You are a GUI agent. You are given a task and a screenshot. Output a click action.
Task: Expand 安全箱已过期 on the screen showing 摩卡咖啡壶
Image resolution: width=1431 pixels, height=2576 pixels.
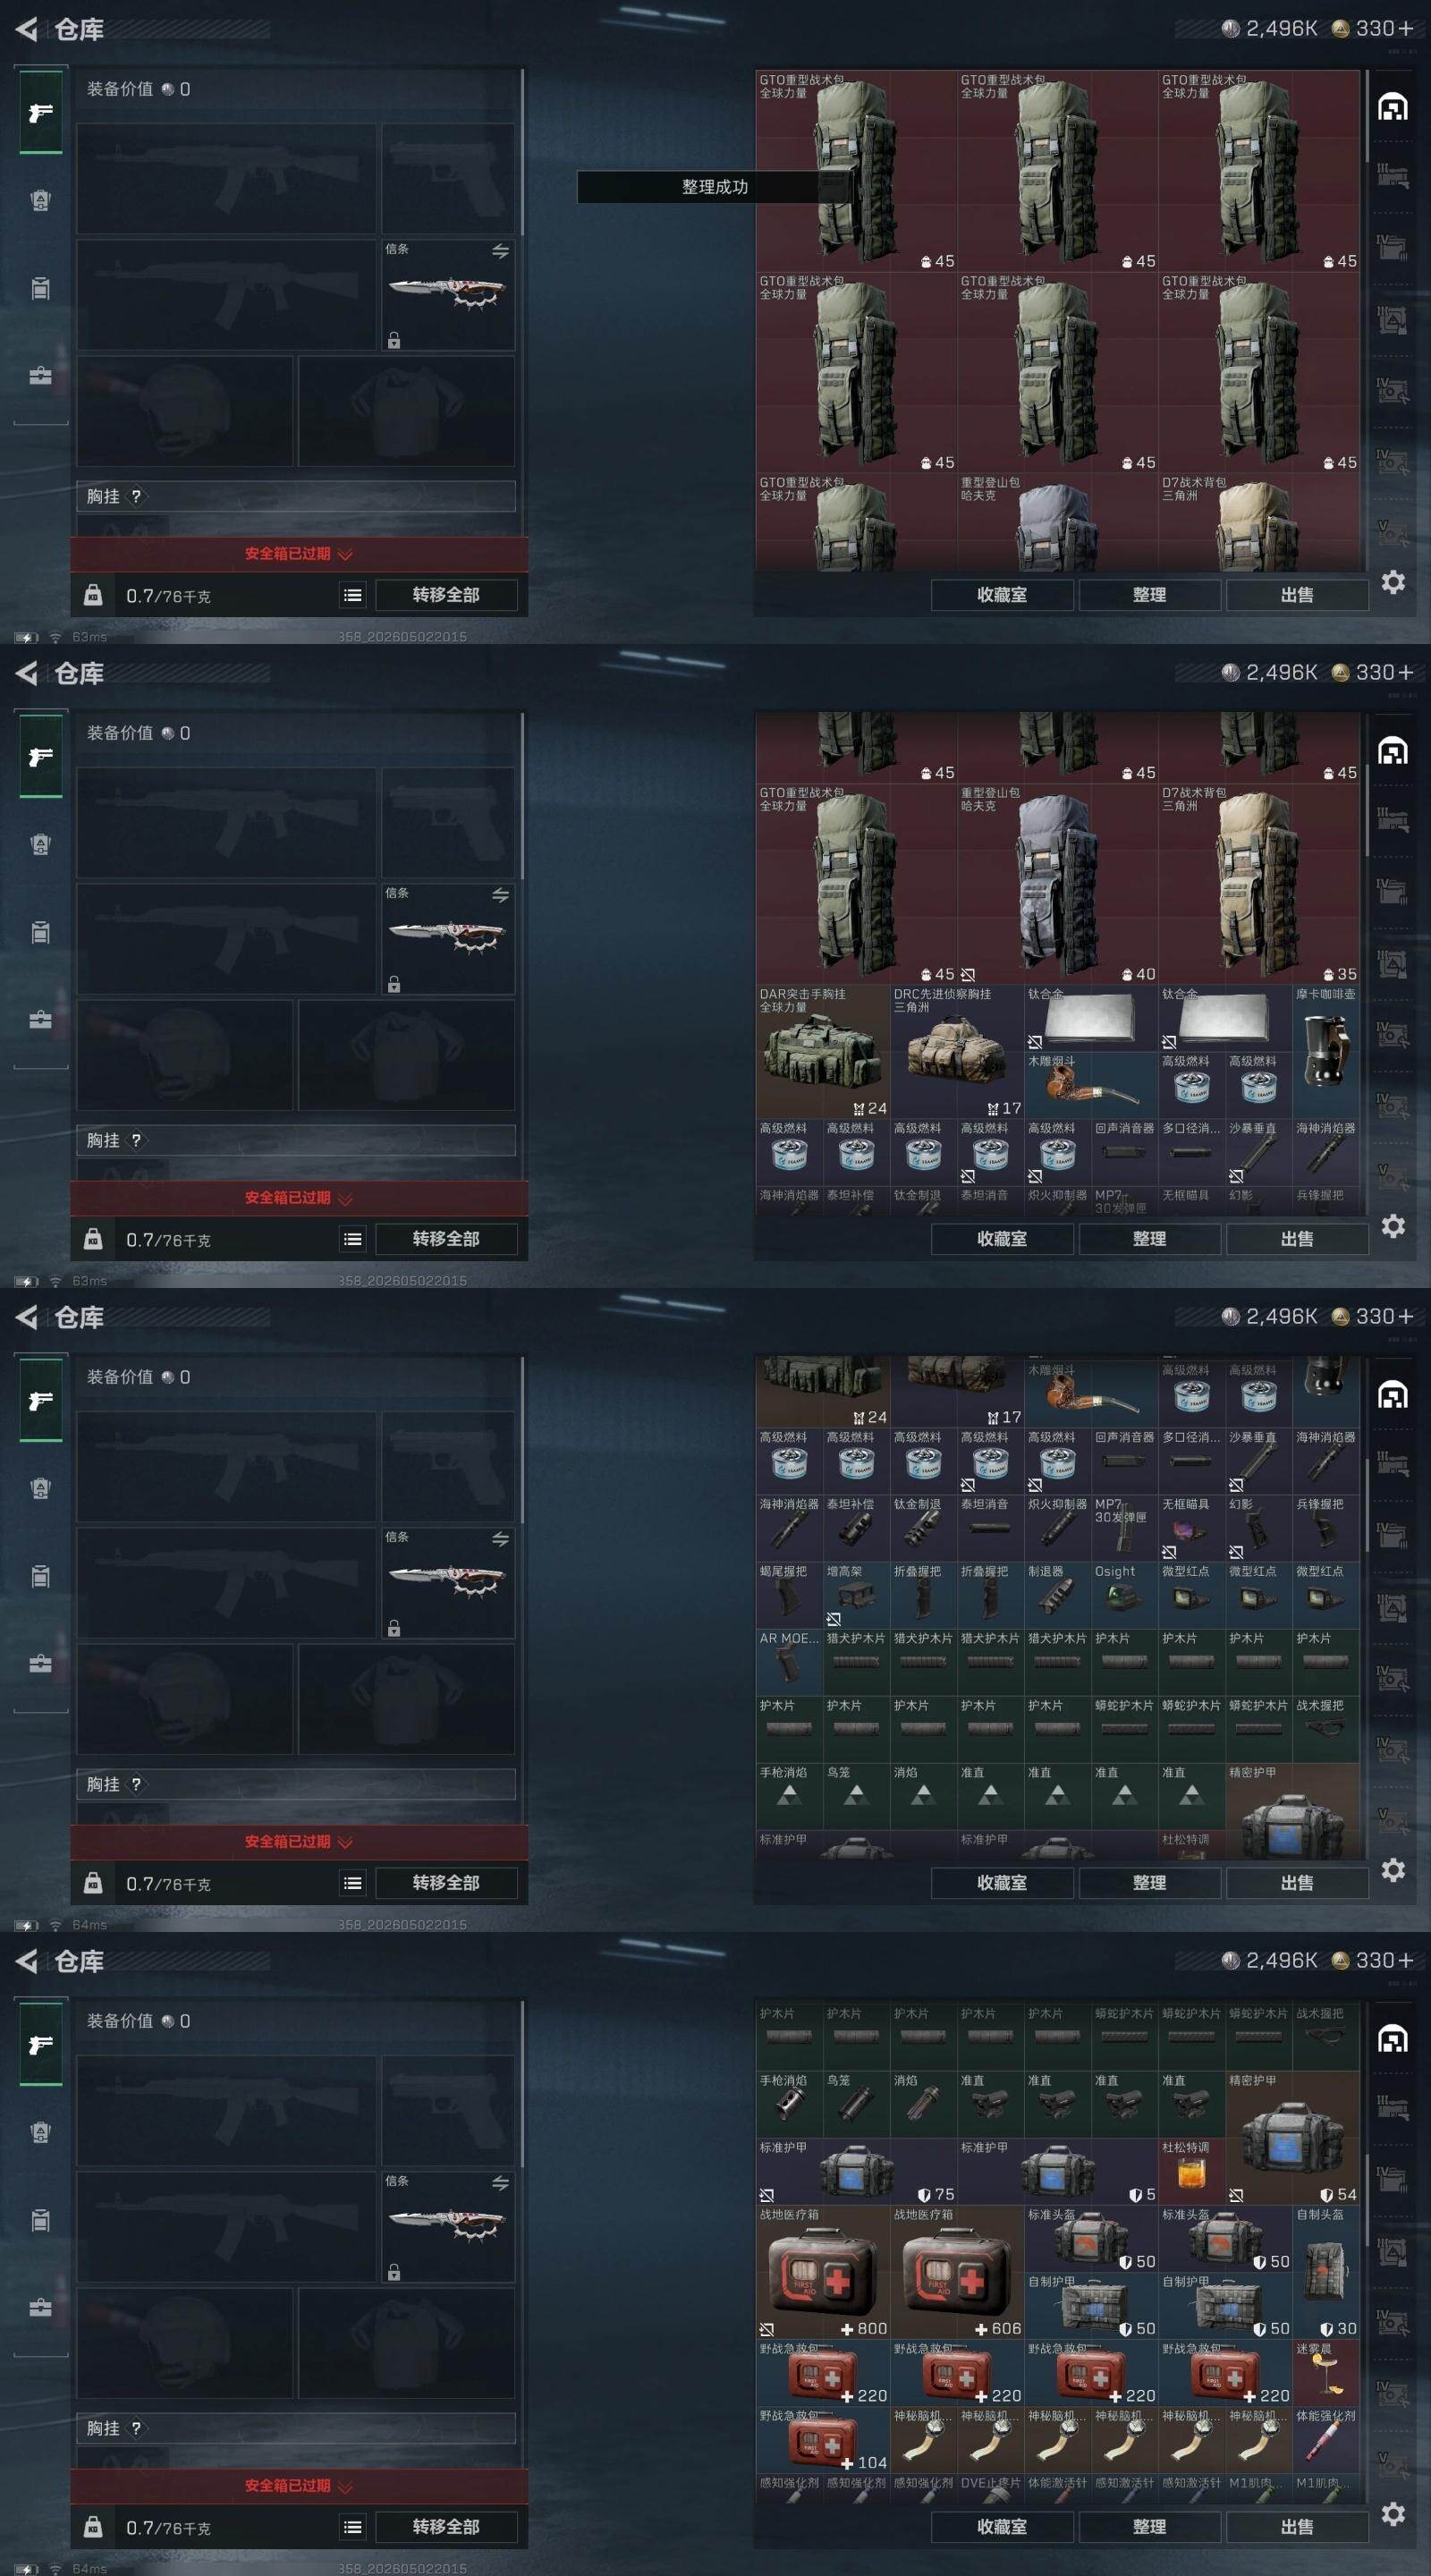pos(298,1198)
